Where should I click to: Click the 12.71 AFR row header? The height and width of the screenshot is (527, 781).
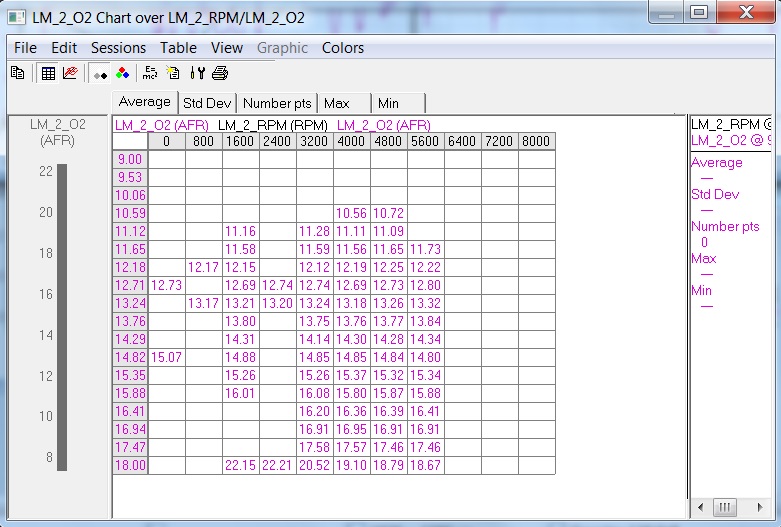(x=130, y=285)
